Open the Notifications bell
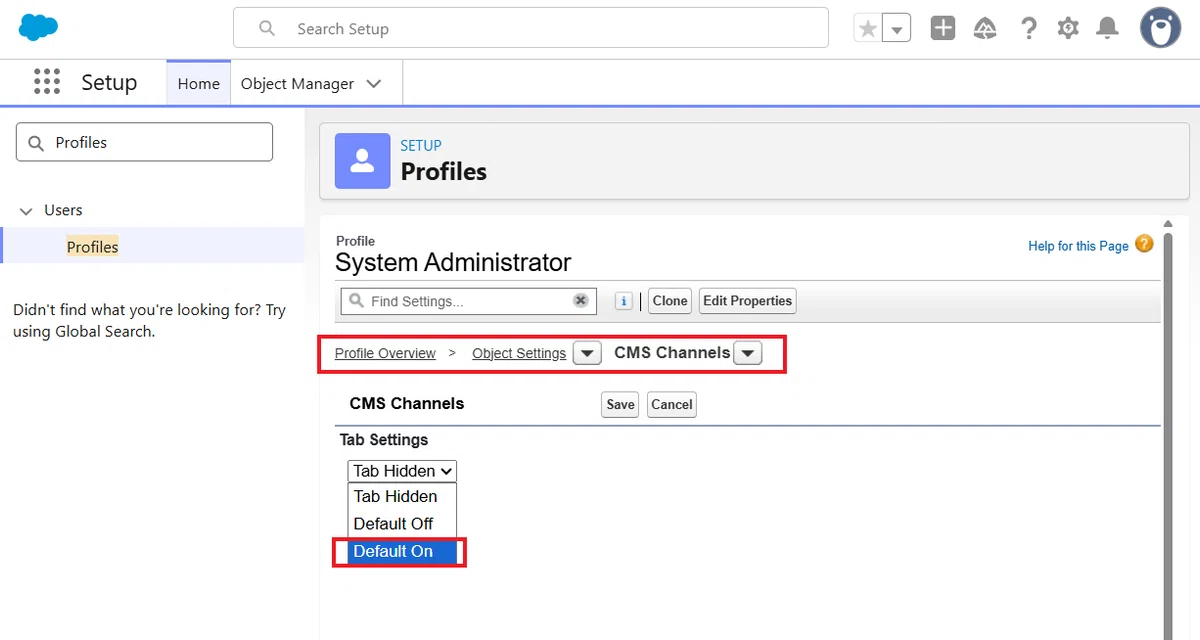The height and width of the screenshot is (640, 1200). pos(1107,28)
